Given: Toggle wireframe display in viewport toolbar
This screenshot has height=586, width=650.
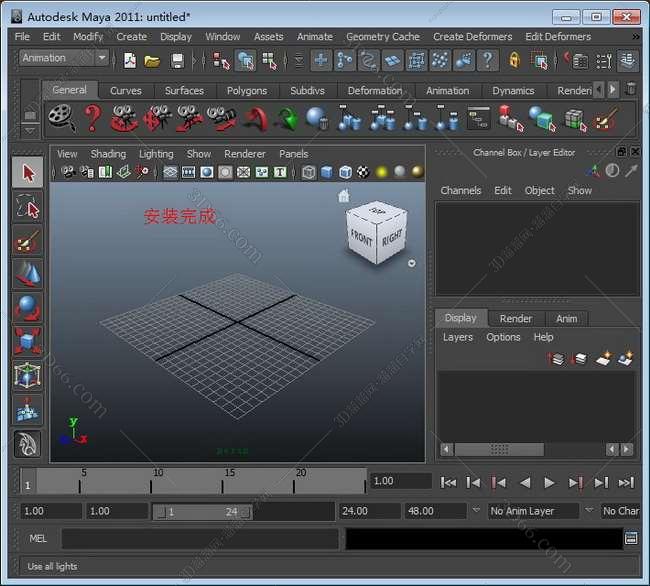Looking at the screenshot, I should click(309, 172).
